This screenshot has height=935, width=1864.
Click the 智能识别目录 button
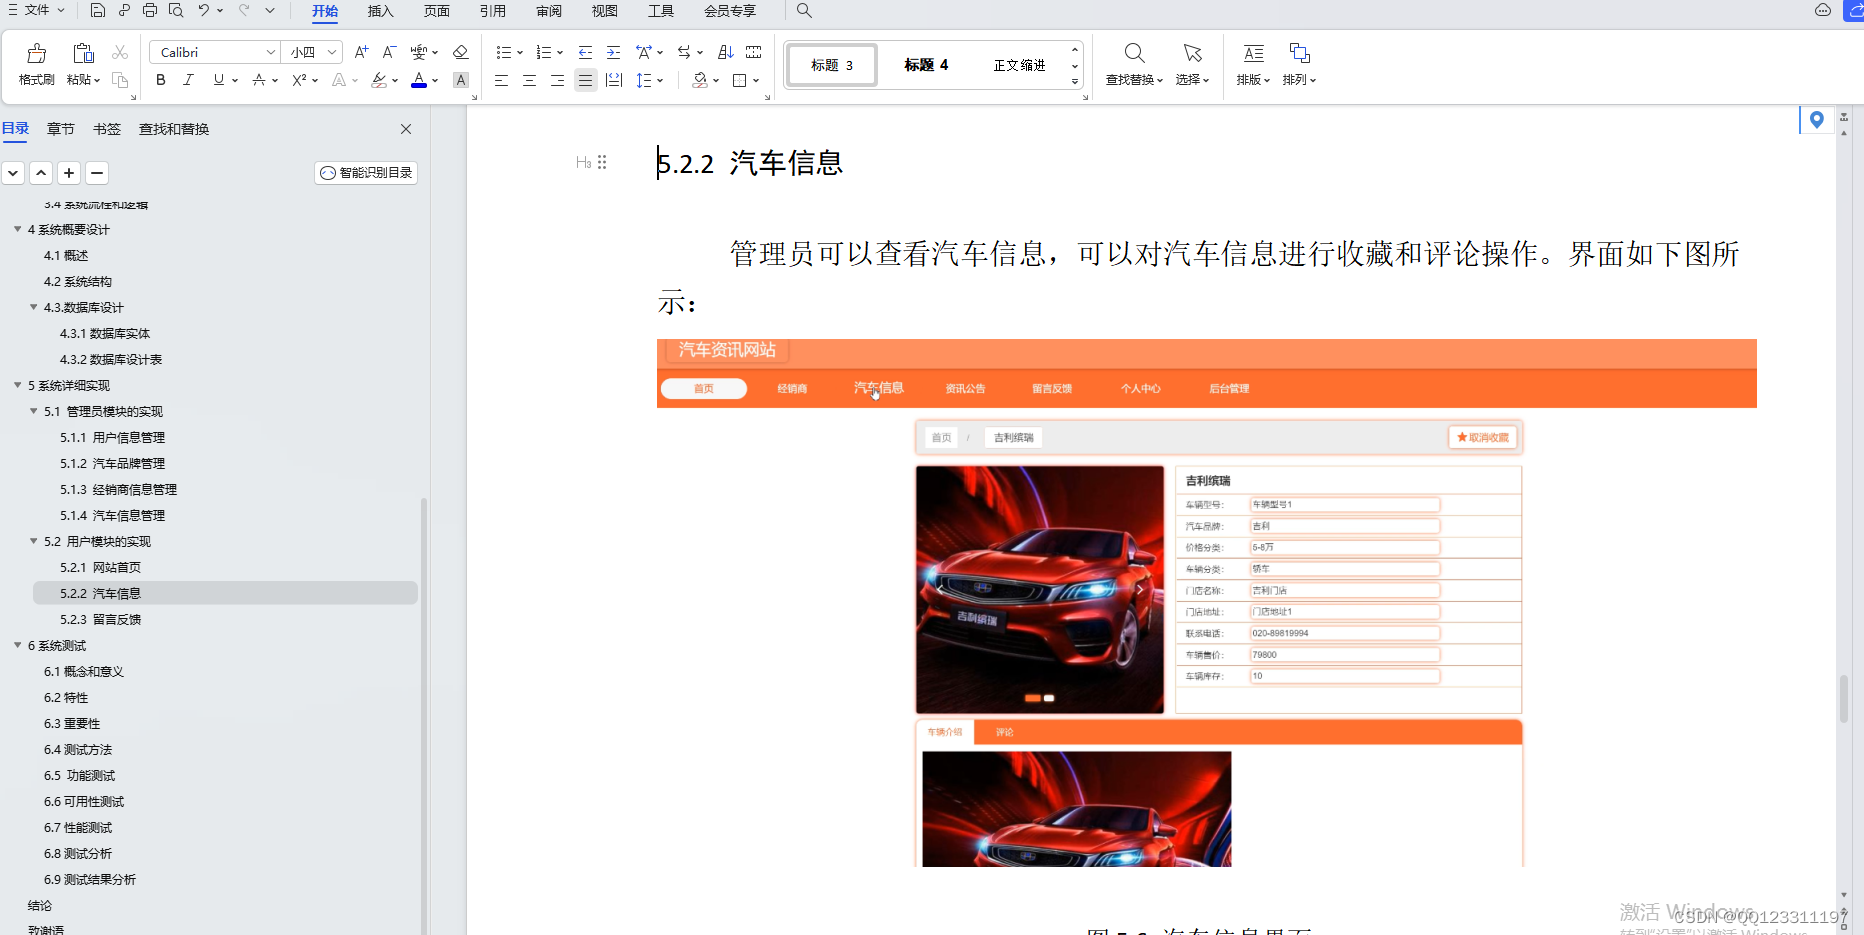[366, 173]
